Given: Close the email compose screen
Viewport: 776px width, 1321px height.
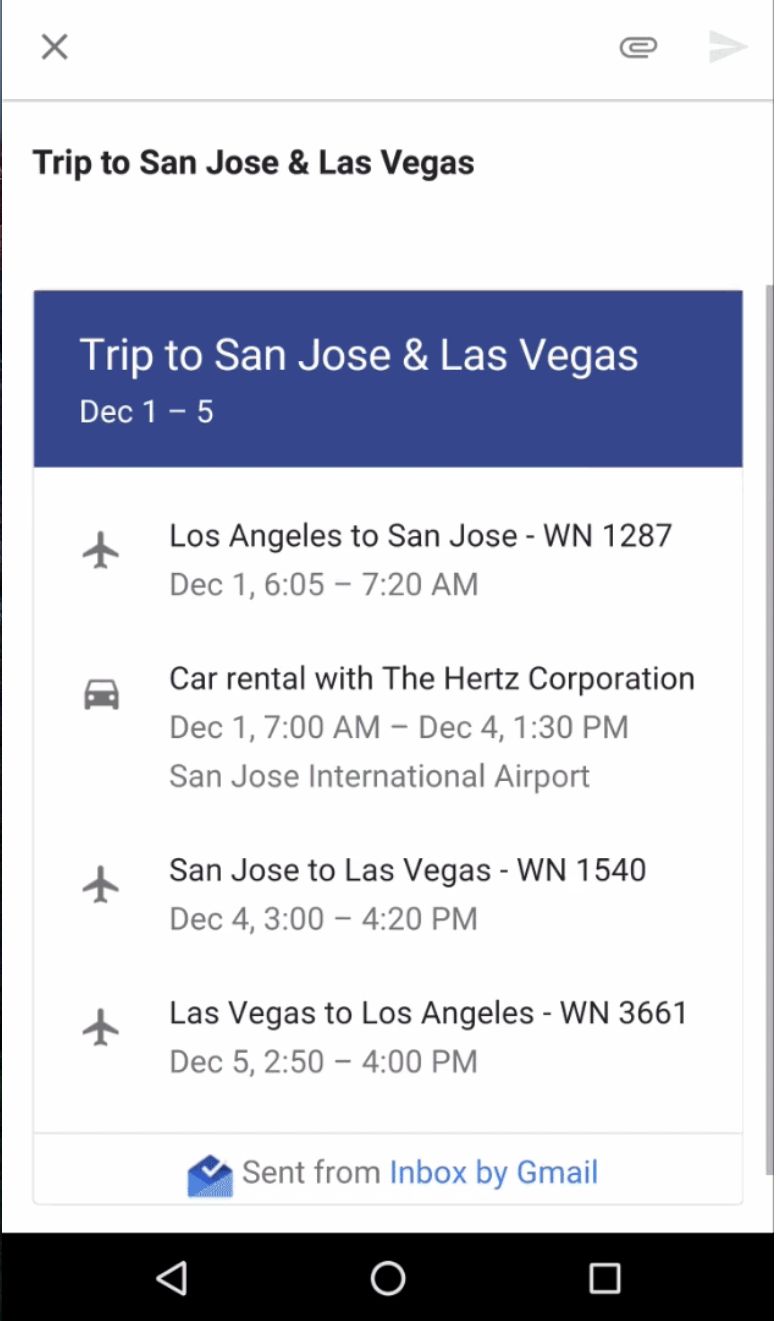Looking at the screenshot, I should coord(54,47).
